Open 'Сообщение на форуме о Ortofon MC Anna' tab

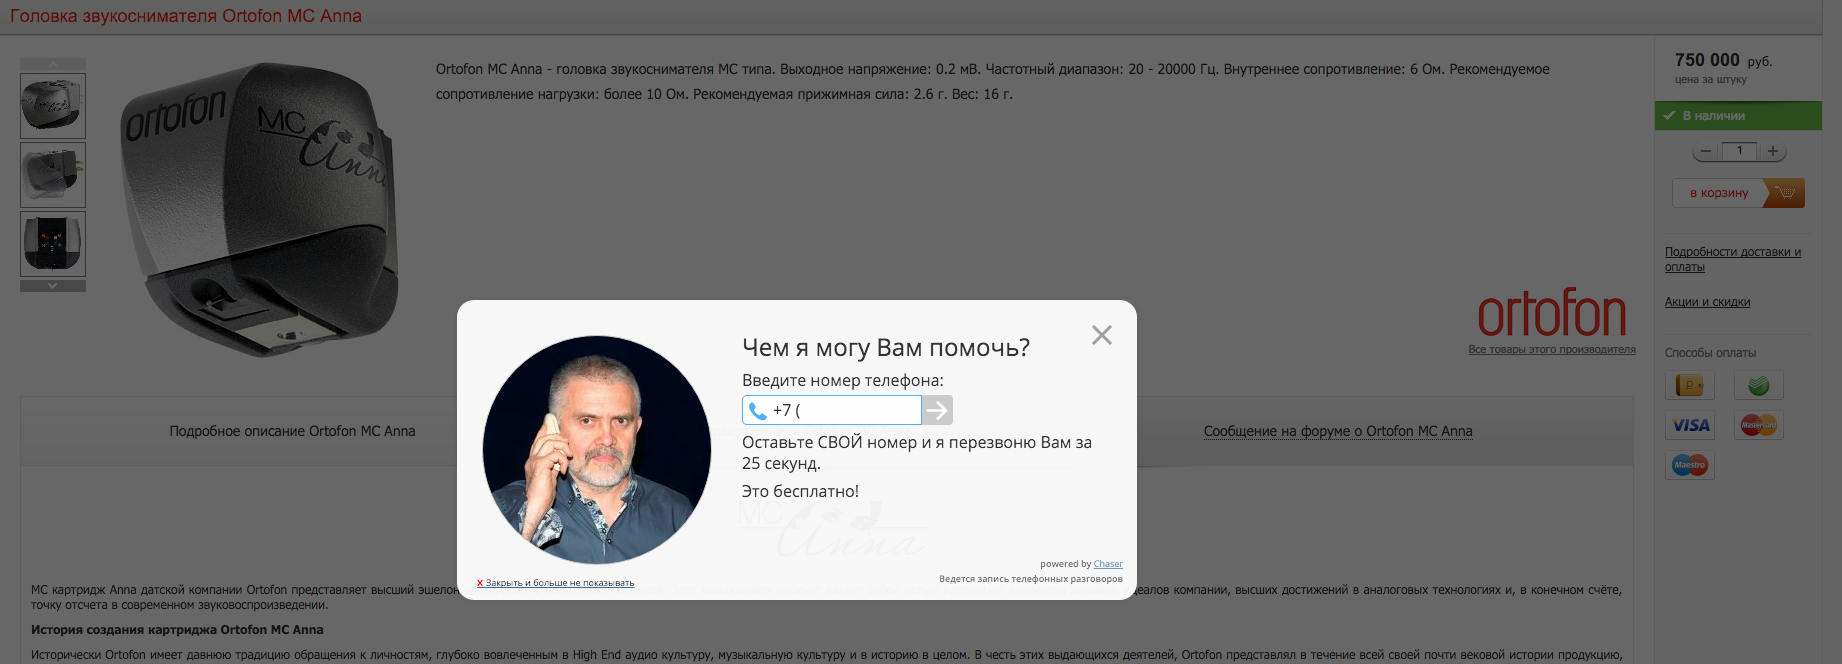[1338, 431]
